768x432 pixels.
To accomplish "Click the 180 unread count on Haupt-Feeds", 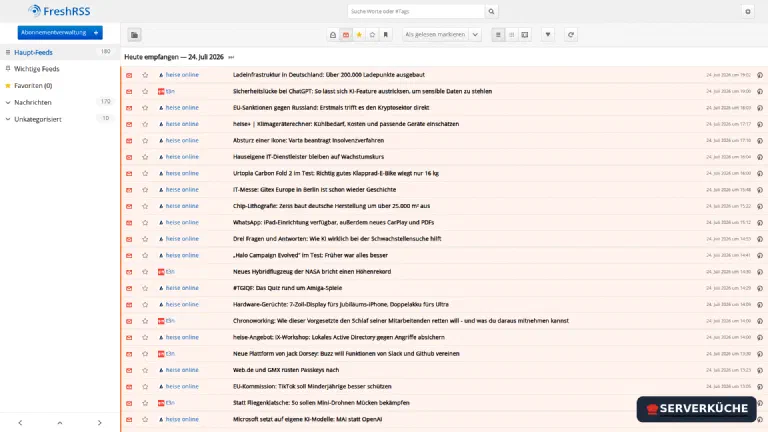I will [105, 51].
